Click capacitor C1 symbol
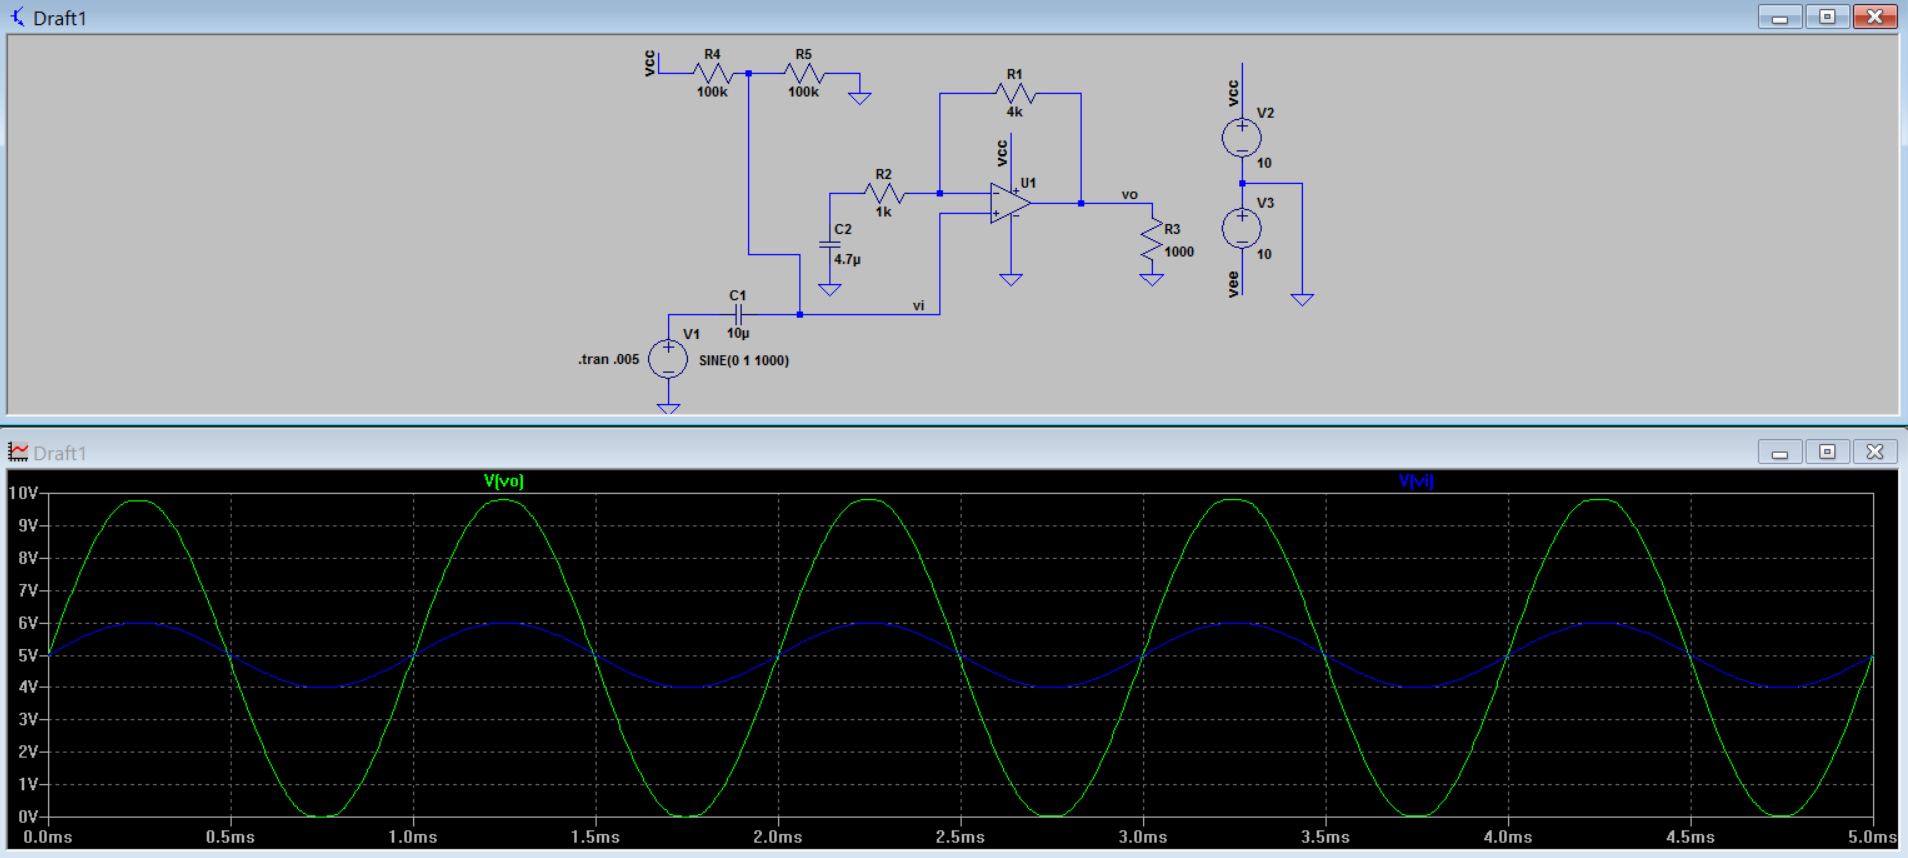The height and width of the screenshot is (858, 1908). click(x=738, y=314)
